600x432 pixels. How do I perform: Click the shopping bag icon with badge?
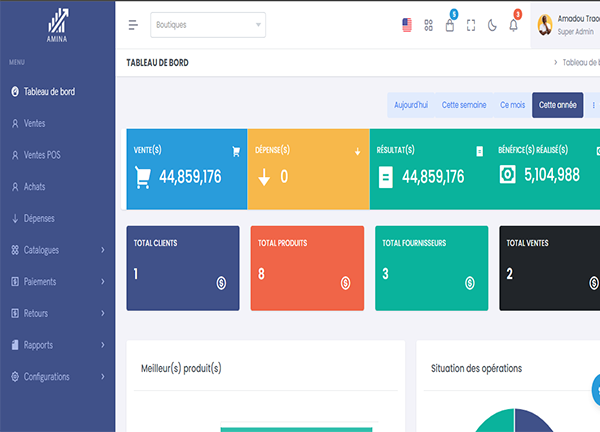click(449, 25)
